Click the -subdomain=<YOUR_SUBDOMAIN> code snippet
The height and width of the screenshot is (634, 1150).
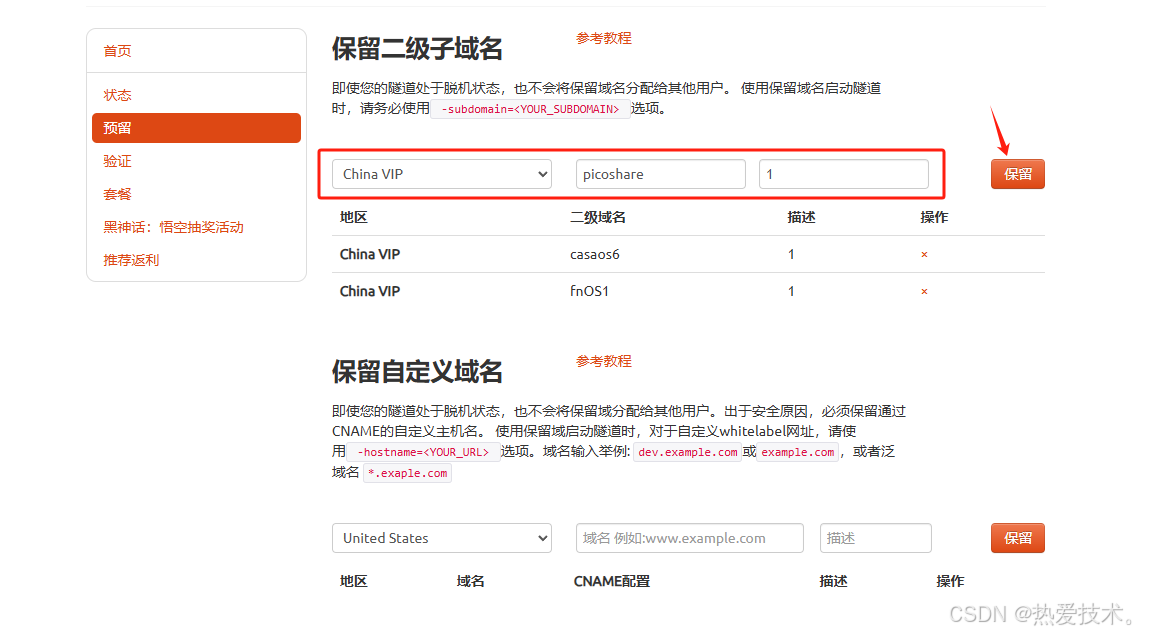click(x=530, y=109)
